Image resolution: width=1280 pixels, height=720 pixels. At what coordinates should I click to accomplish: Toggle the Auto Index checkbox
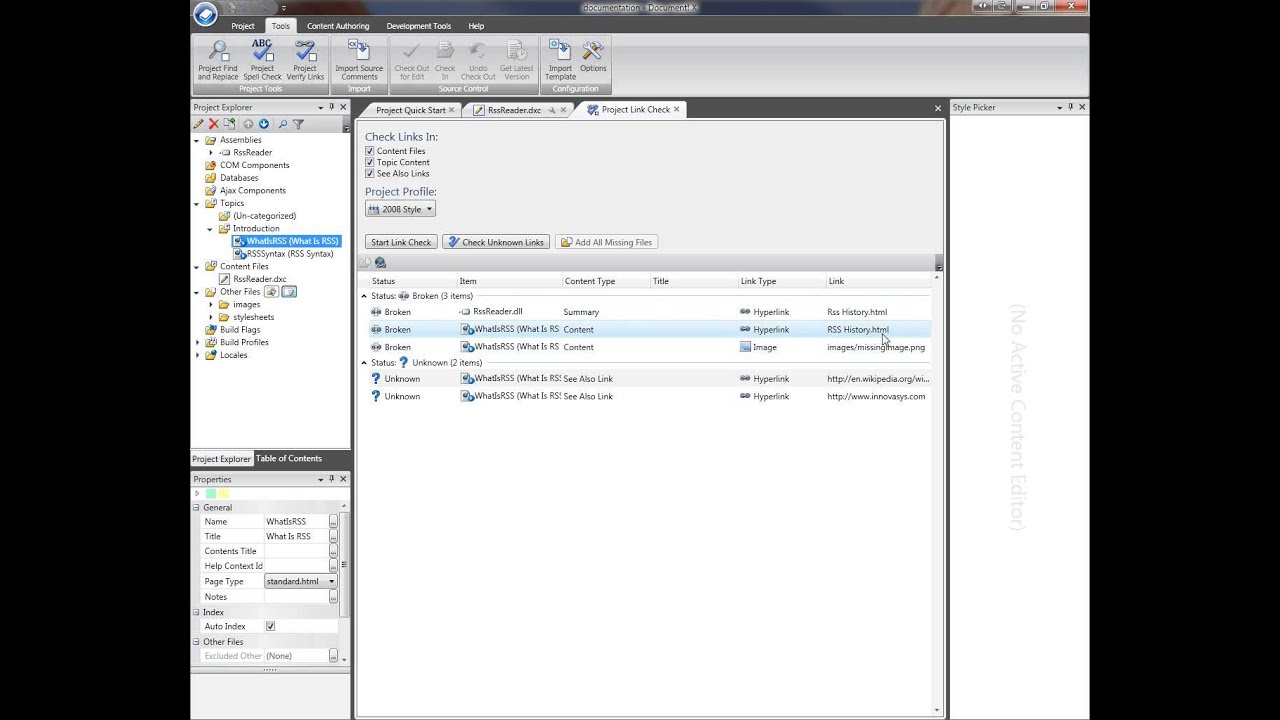click(270, 626)
